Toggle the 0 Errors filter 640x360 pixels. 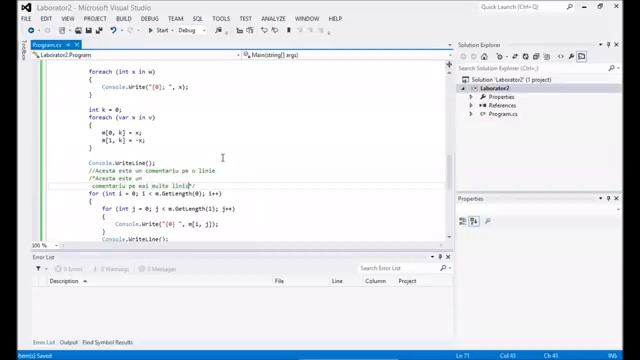click(x=69, y=269)
